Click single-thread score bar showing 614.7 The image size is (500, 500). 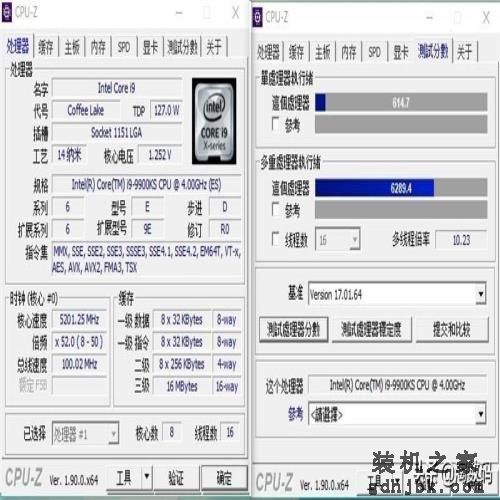[x=401, y=102]
